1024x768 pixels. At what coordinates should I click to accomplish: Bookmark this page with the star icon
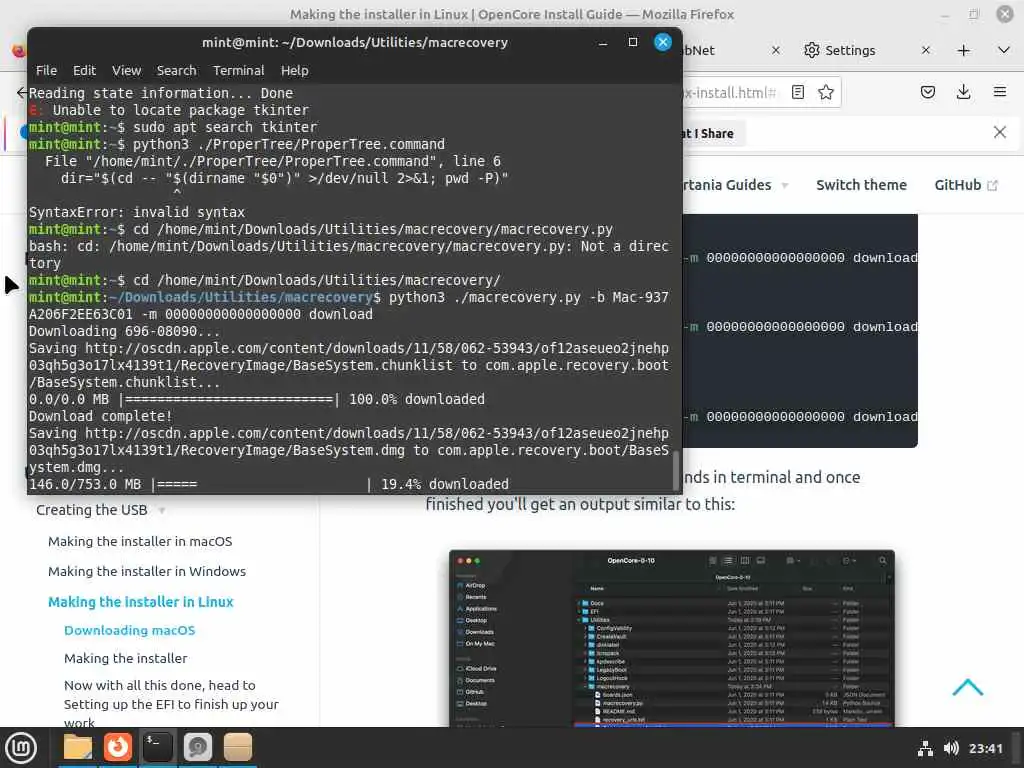(x=825, y=92)
